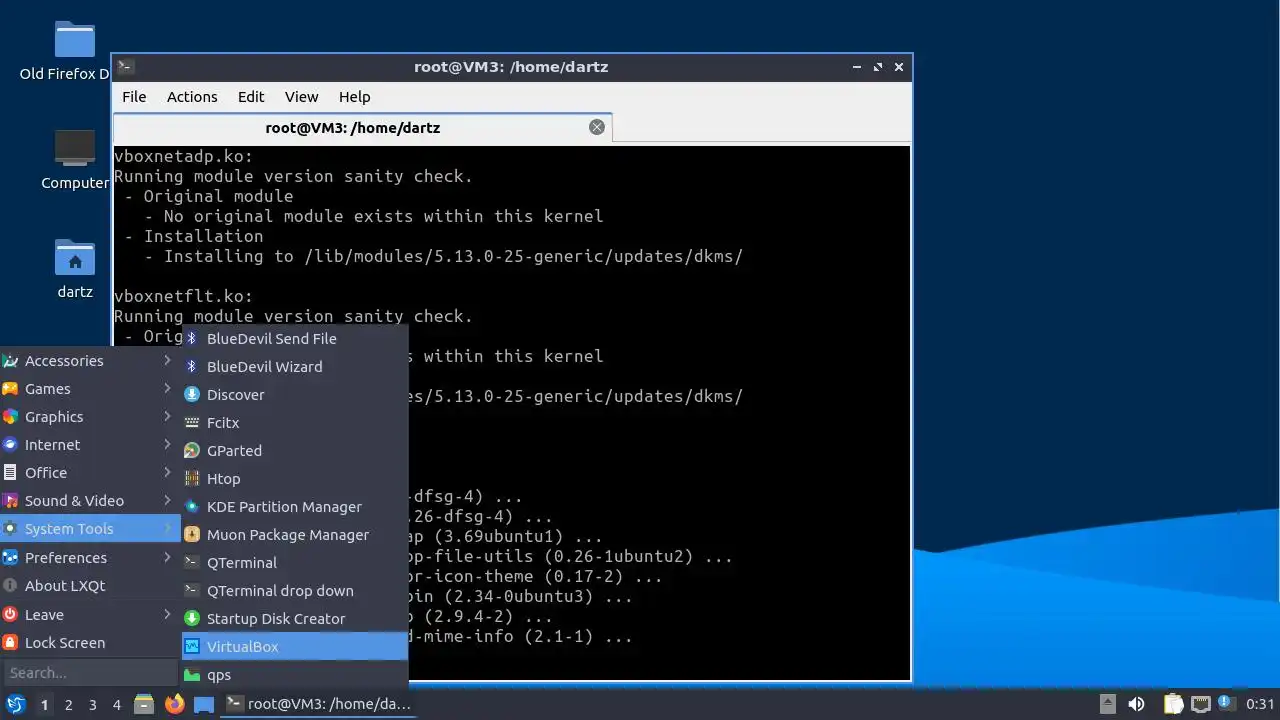Select the root@VM3: /home/dartz terminal tab
The image size is (1280, 720).
coord(362,128)
